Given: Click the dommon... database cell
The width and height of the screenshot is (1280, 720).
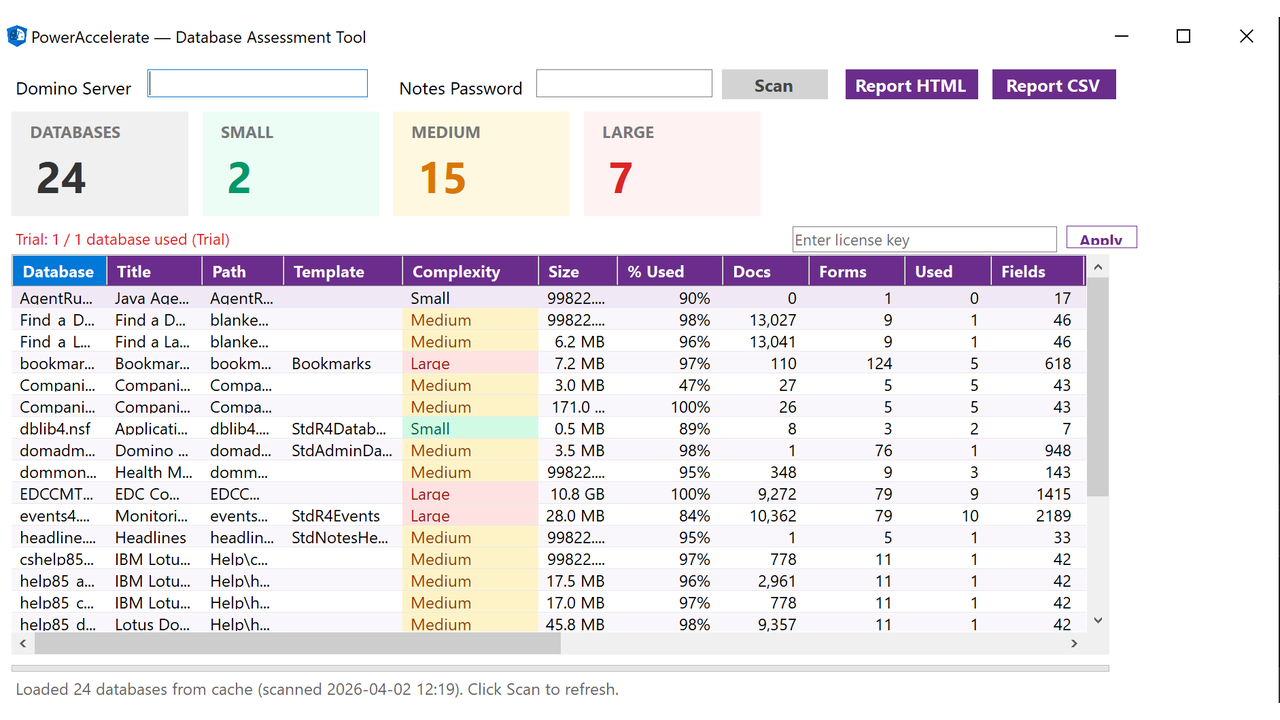Looking at the screenshot, I should coord(58,472).
